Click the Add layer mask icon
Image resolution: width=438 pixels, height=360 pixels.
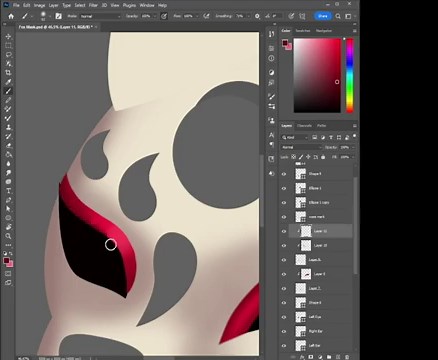[x=311, y=357]
